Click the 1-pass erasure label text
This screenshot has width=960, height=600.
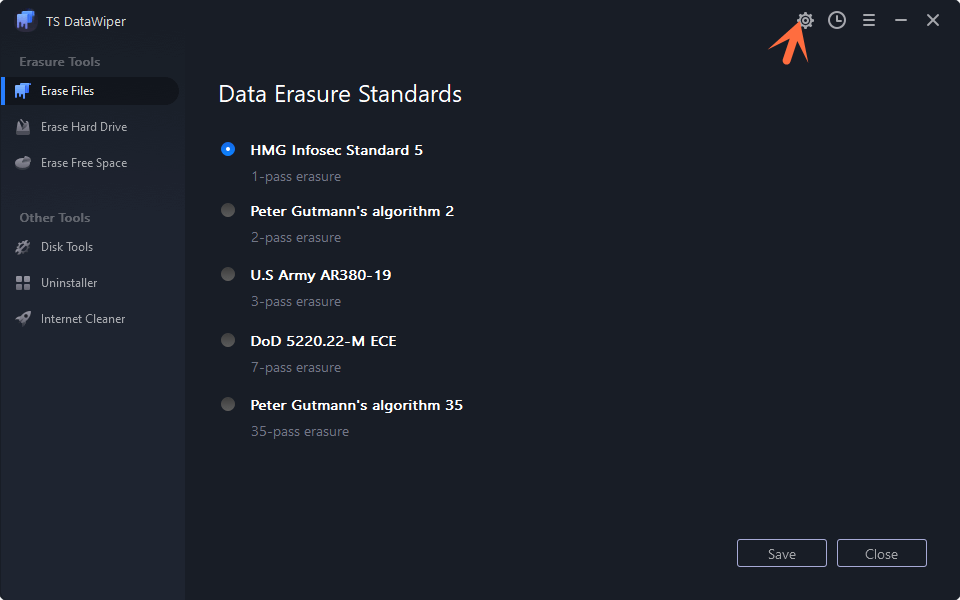[295, 176]
